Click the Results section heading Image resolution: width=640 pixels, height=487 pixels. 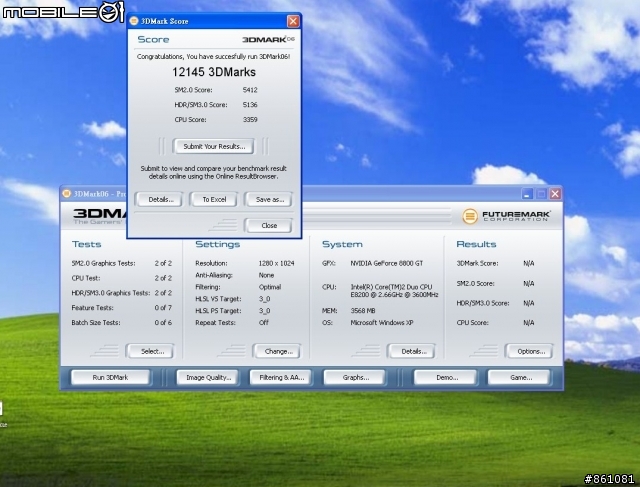476,244
